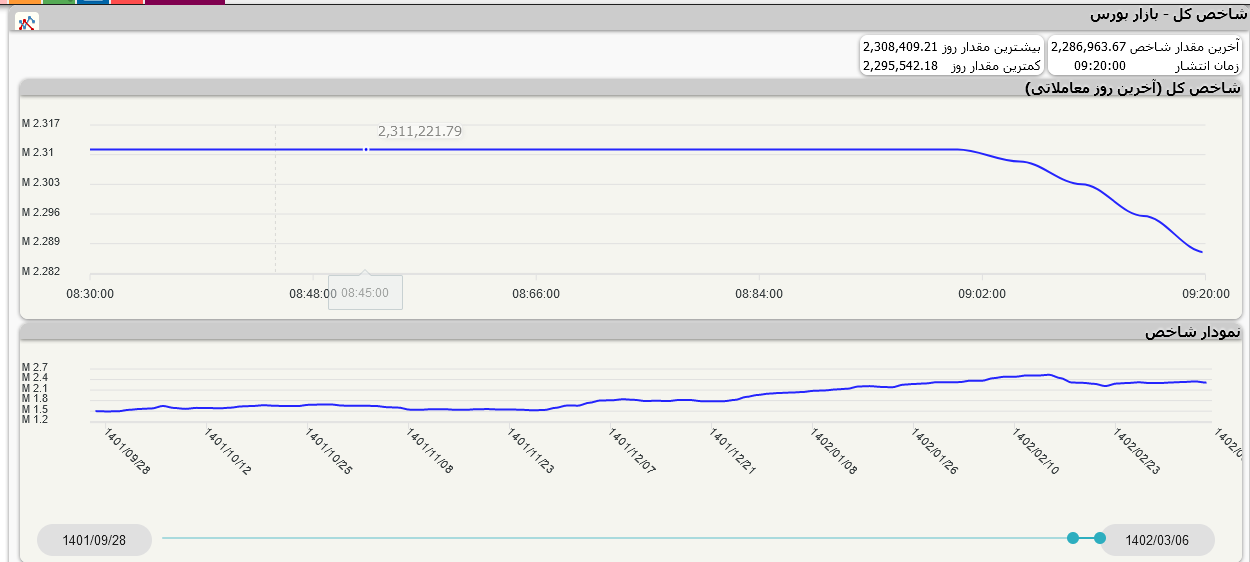
Task: Click the day's highest value 2,308,409.21
Action: click(x=900, y=47)
